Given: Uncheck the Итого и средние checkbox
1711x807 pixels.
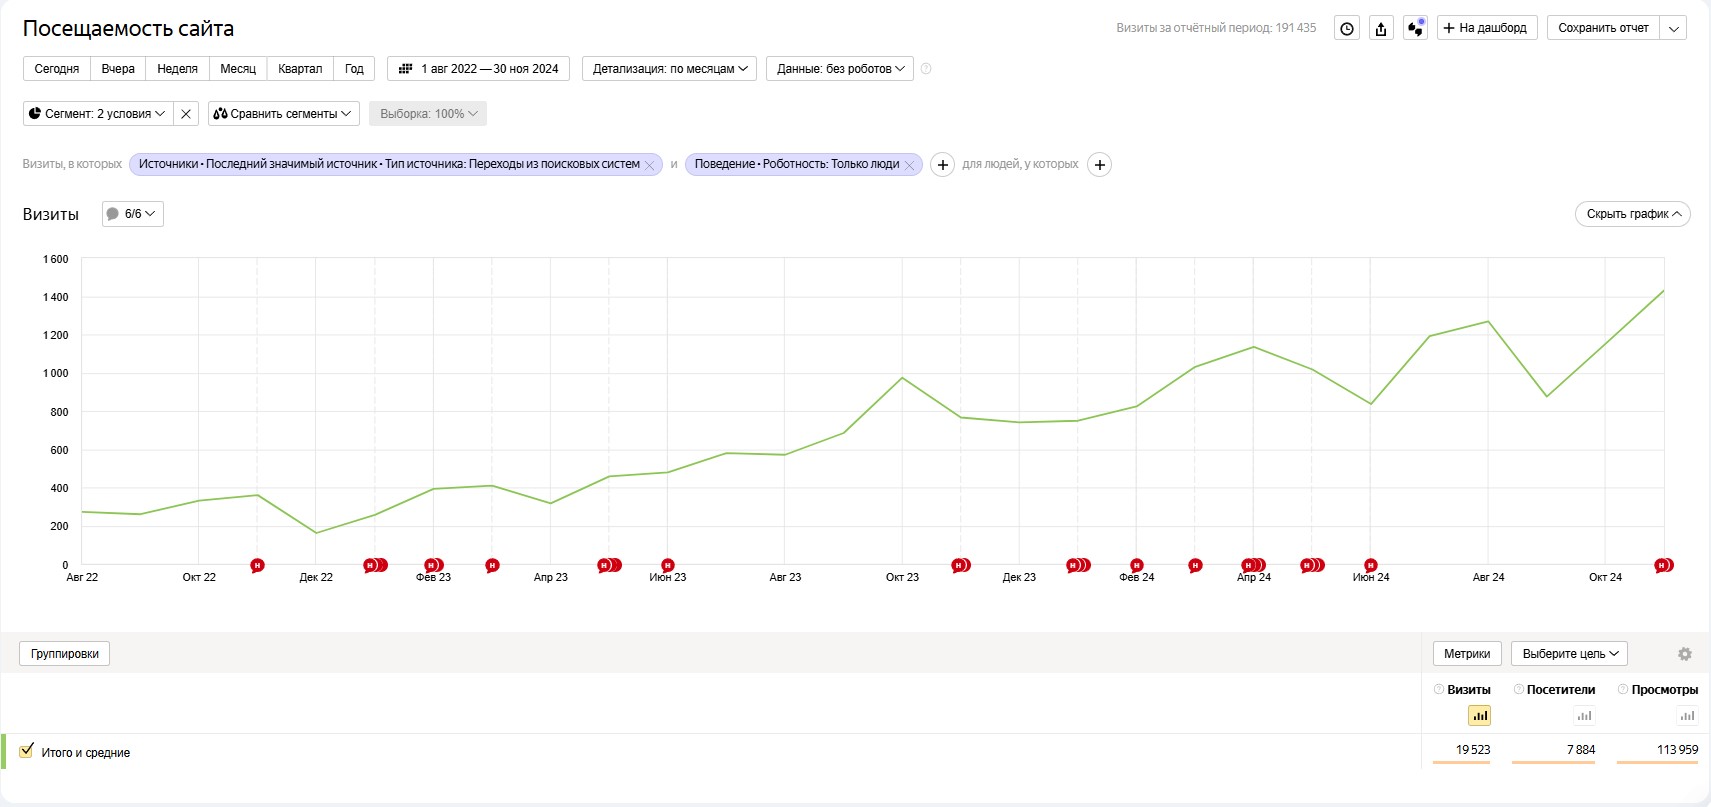Looking at the screenshot, I should pyautogui.click(x=27, y=751).
